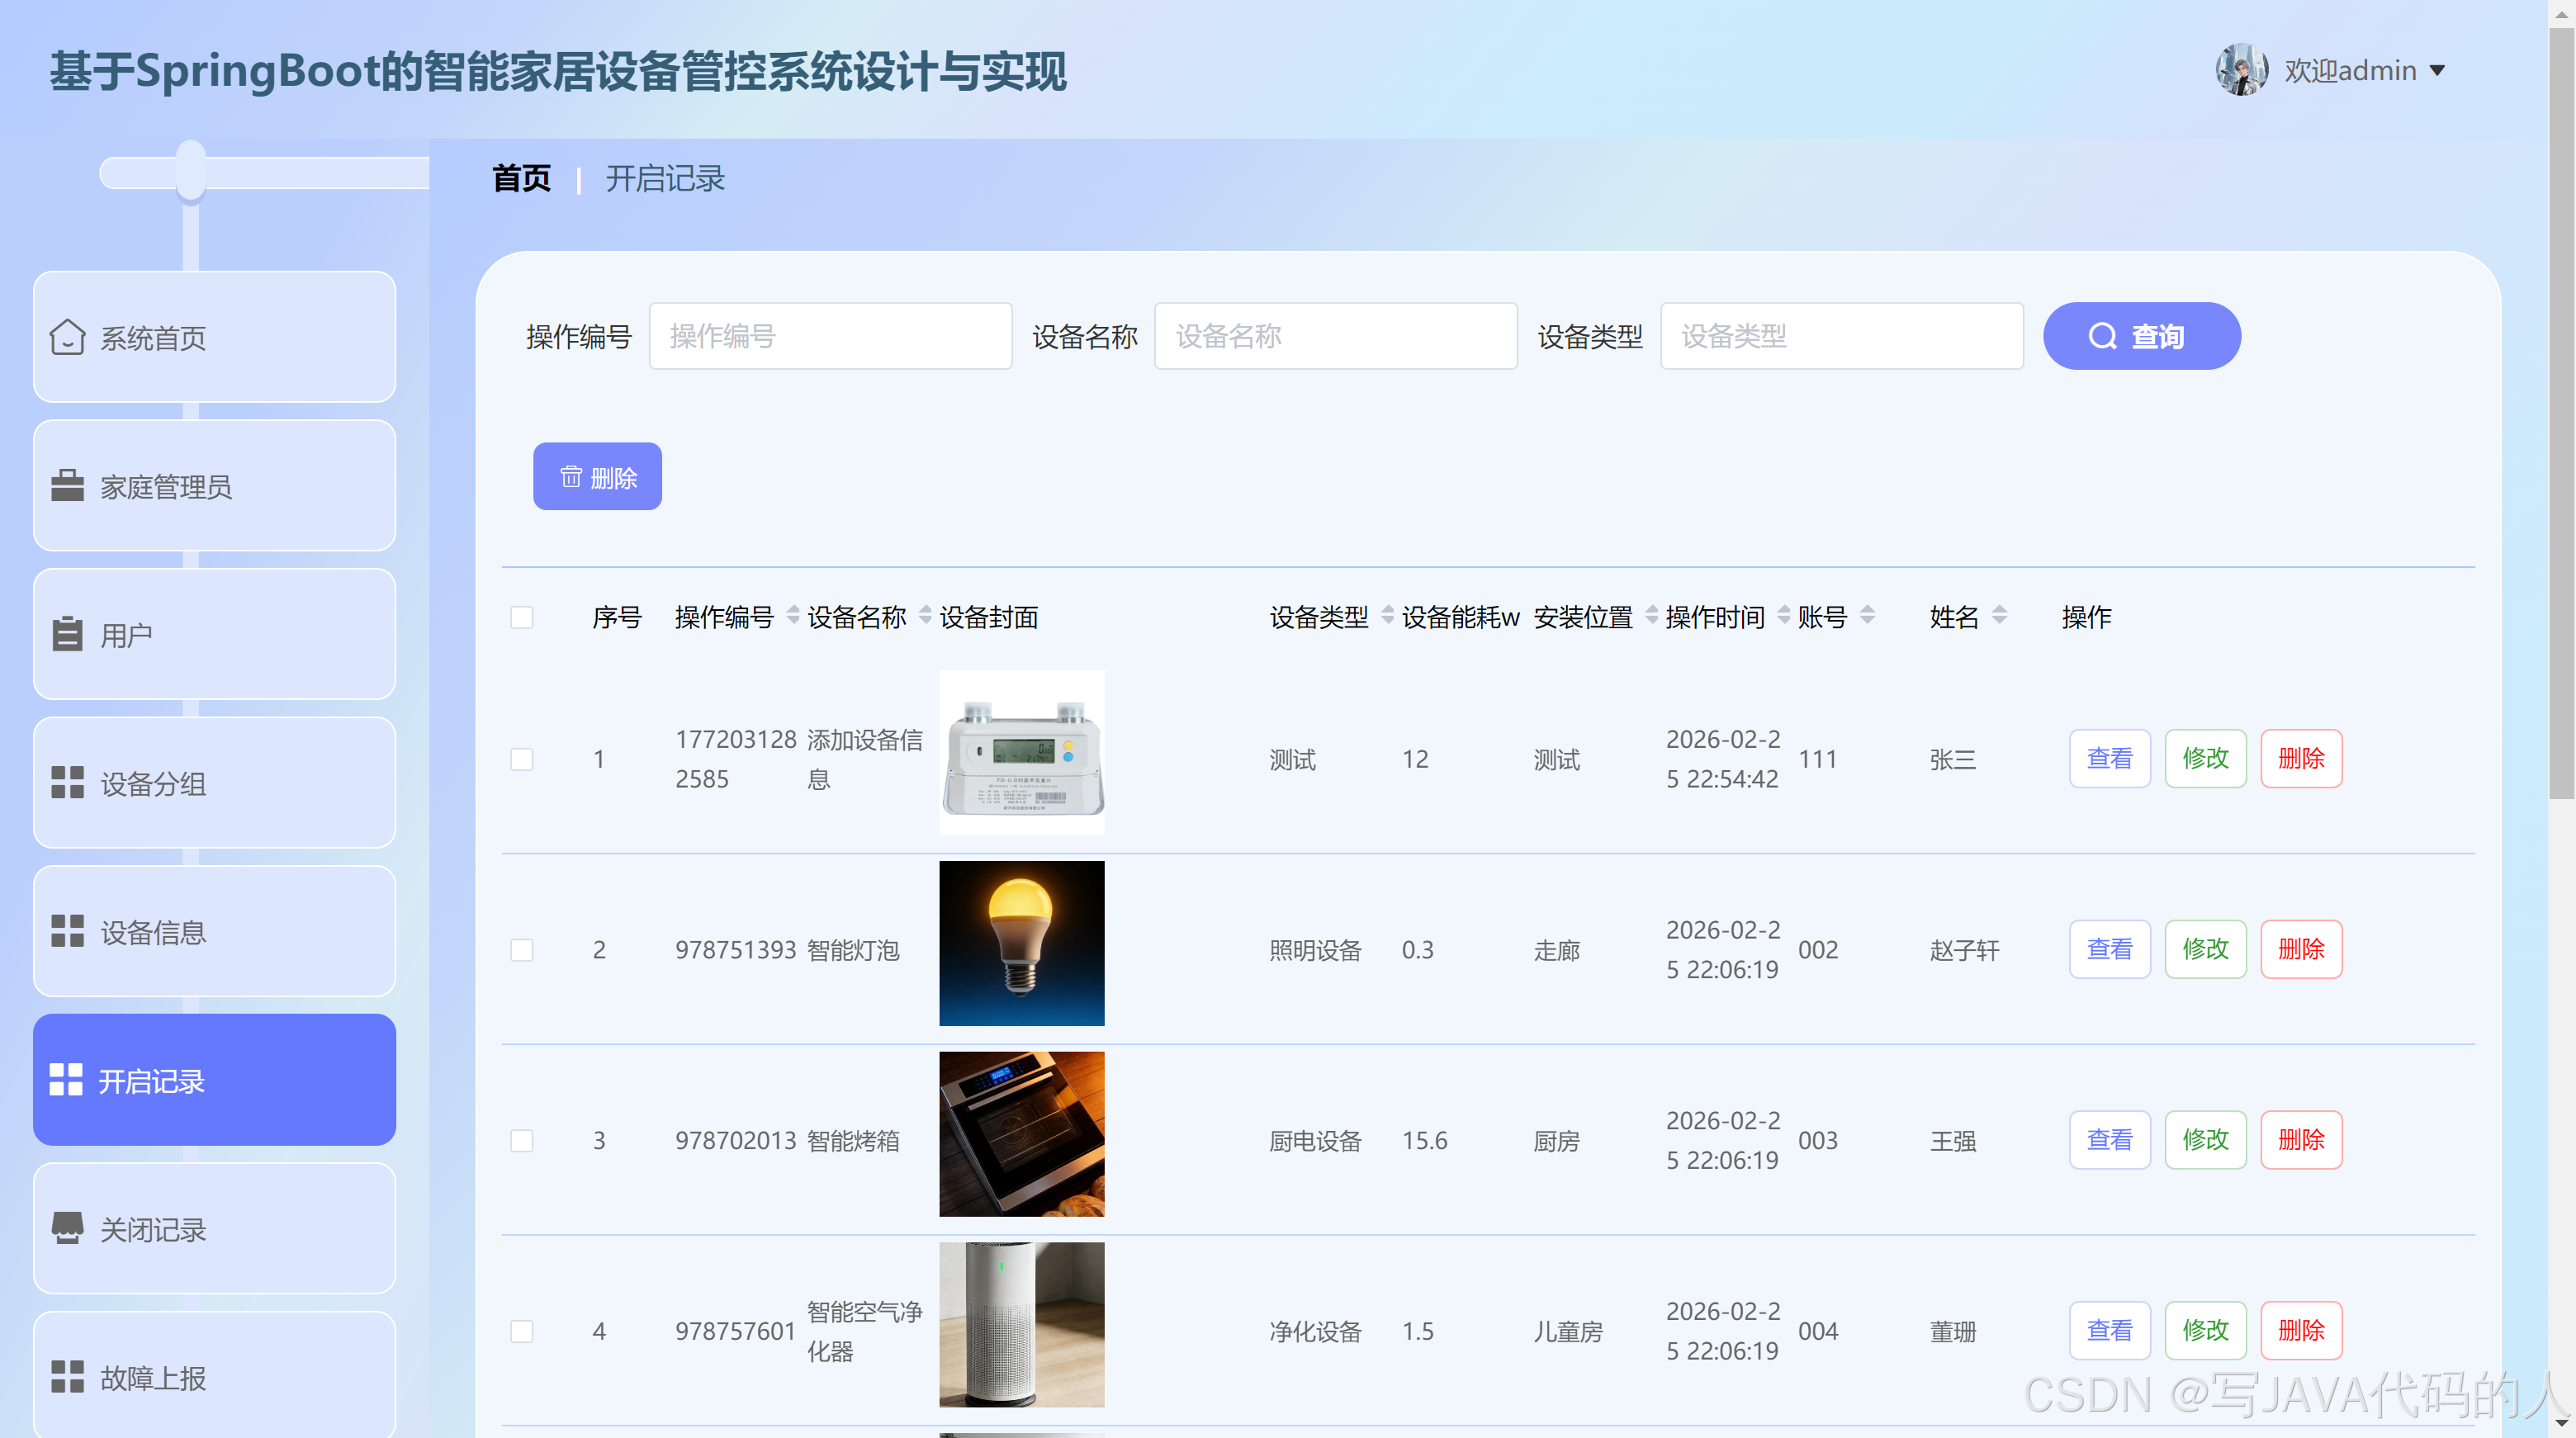The height and width of the screenshot is (1438, 2576).
Task: Click the briefcase icon beside 家庭管理员
Action: (67, 485)
